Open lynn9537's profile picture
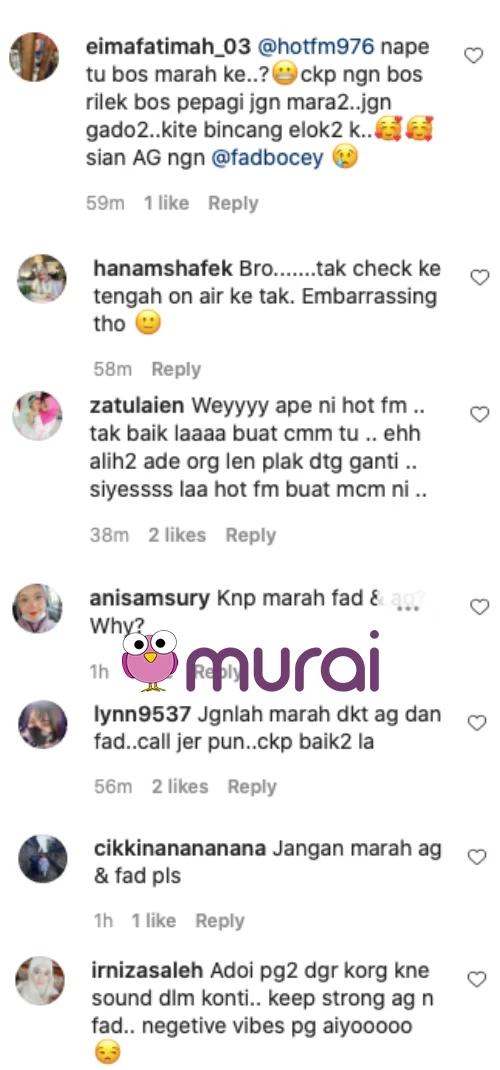This screenshot has width=500, height=1070. [x=42, y=724]
